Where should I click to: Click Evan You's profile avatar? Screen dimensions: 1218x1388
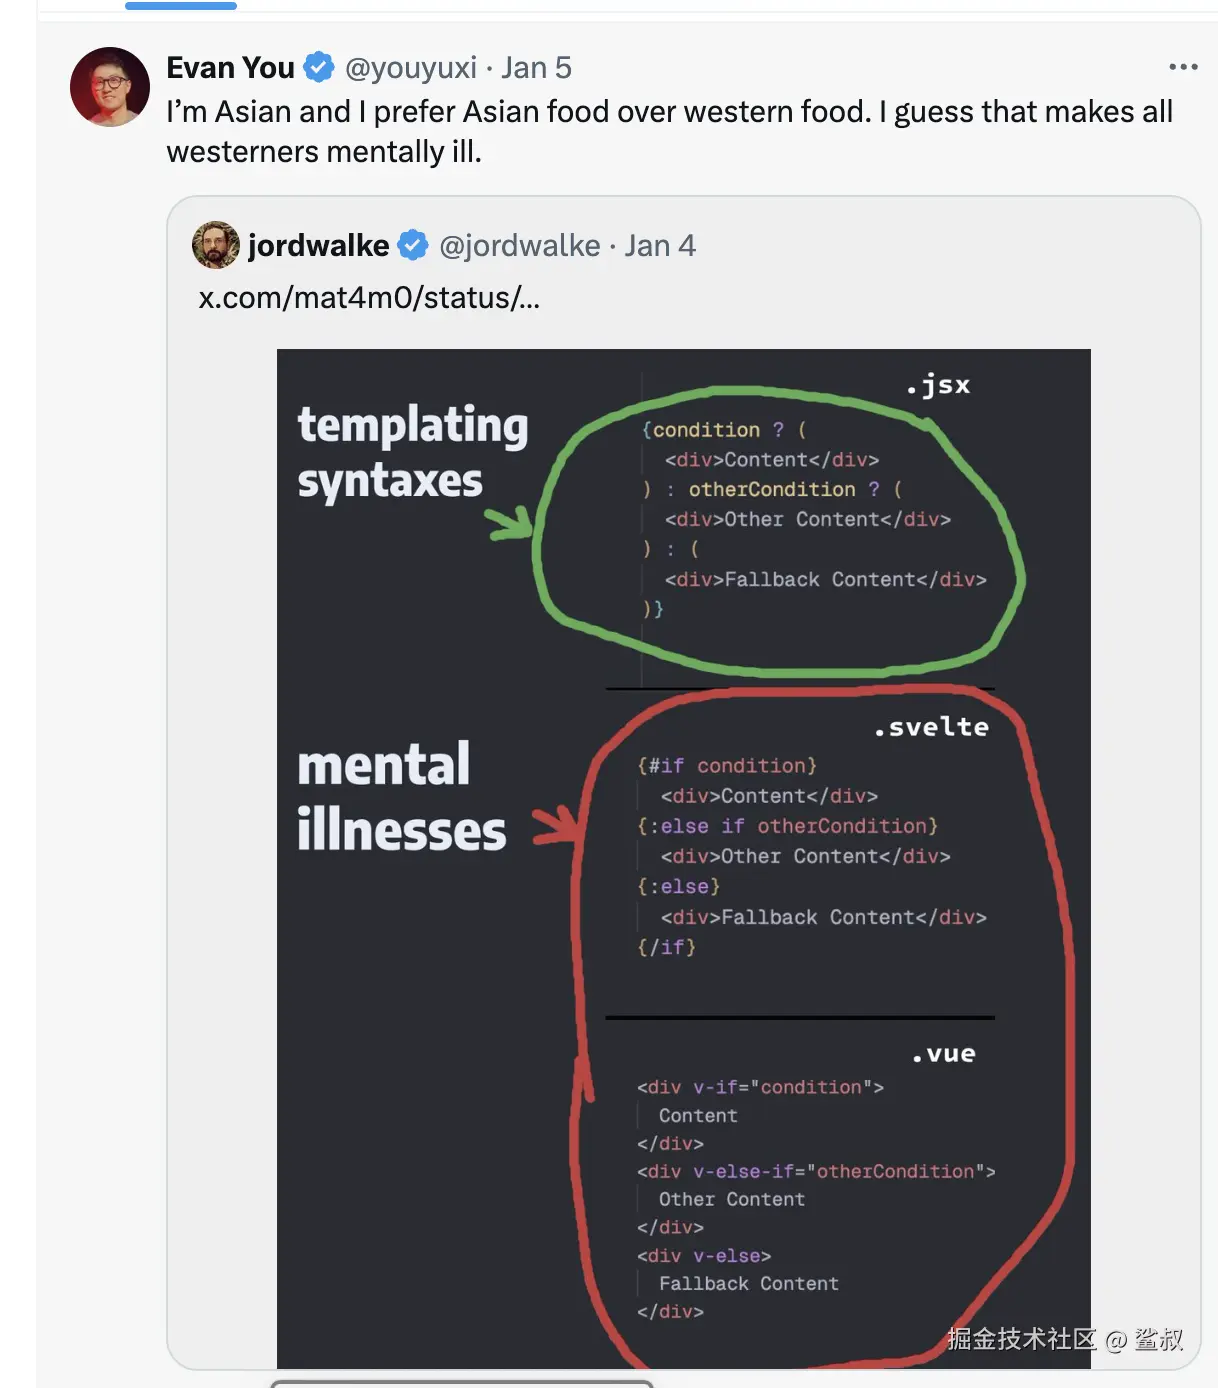110,87
